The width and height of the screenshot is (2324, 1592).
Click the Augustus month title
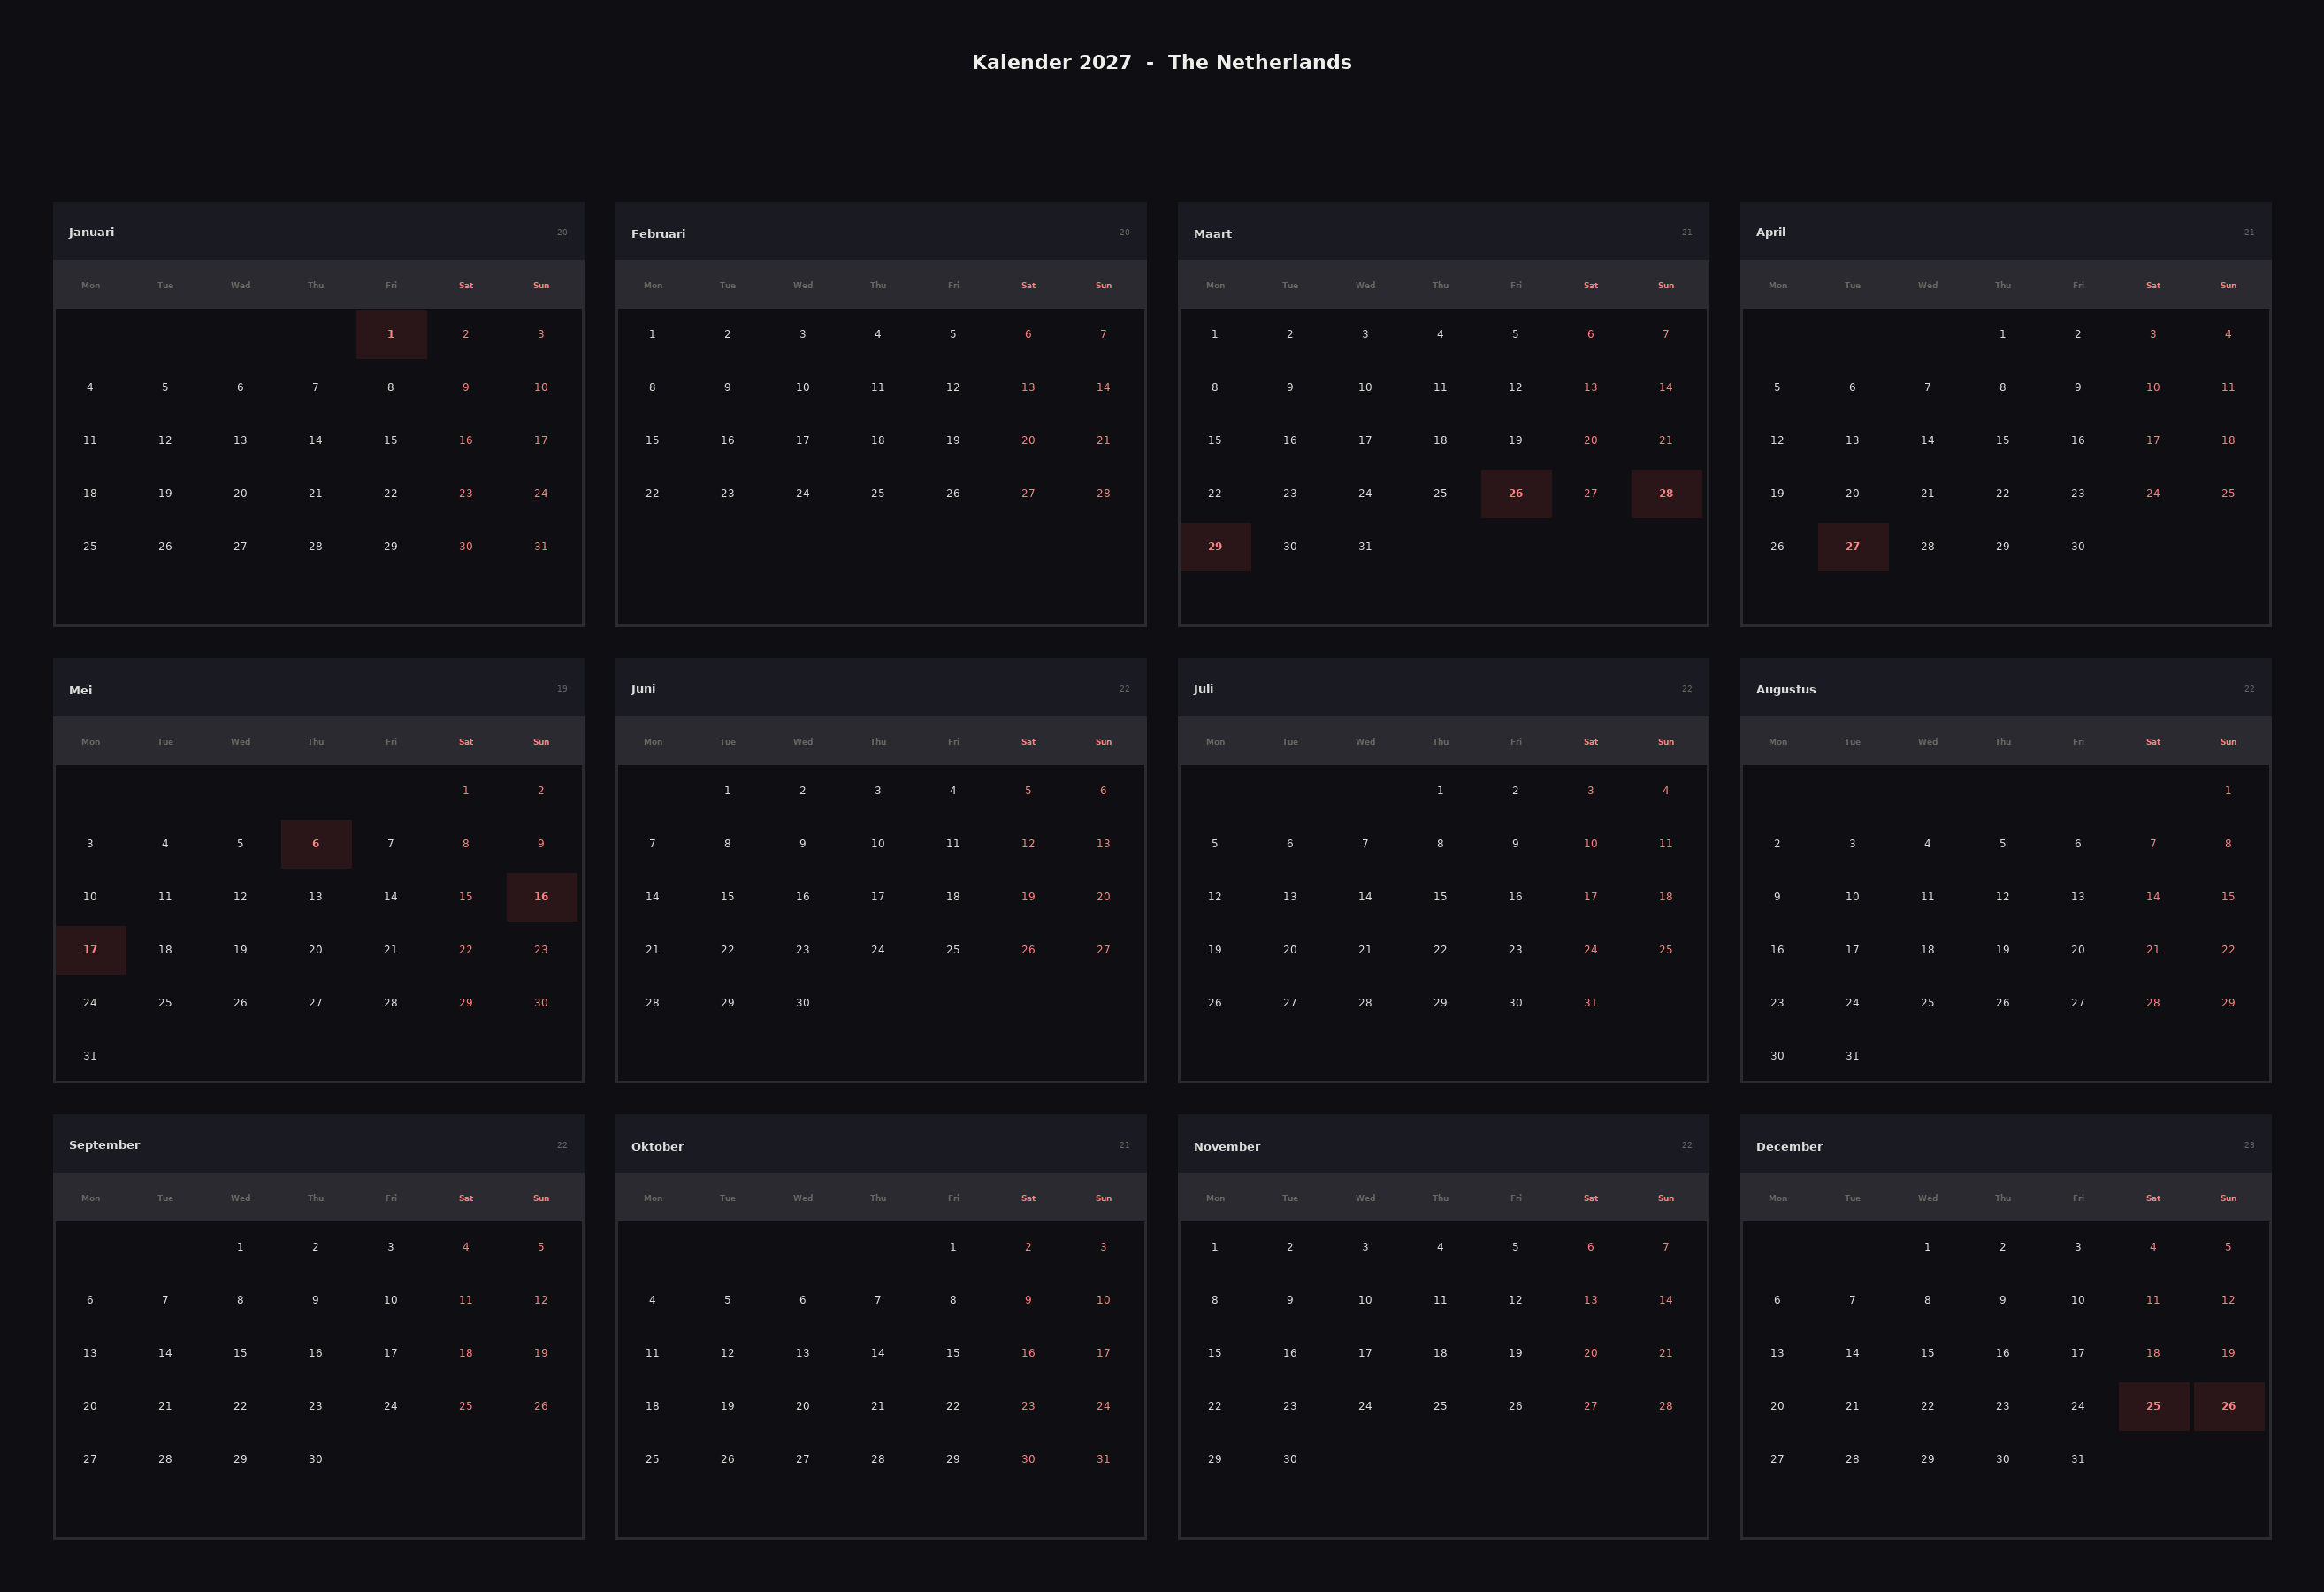(1785, 689)
